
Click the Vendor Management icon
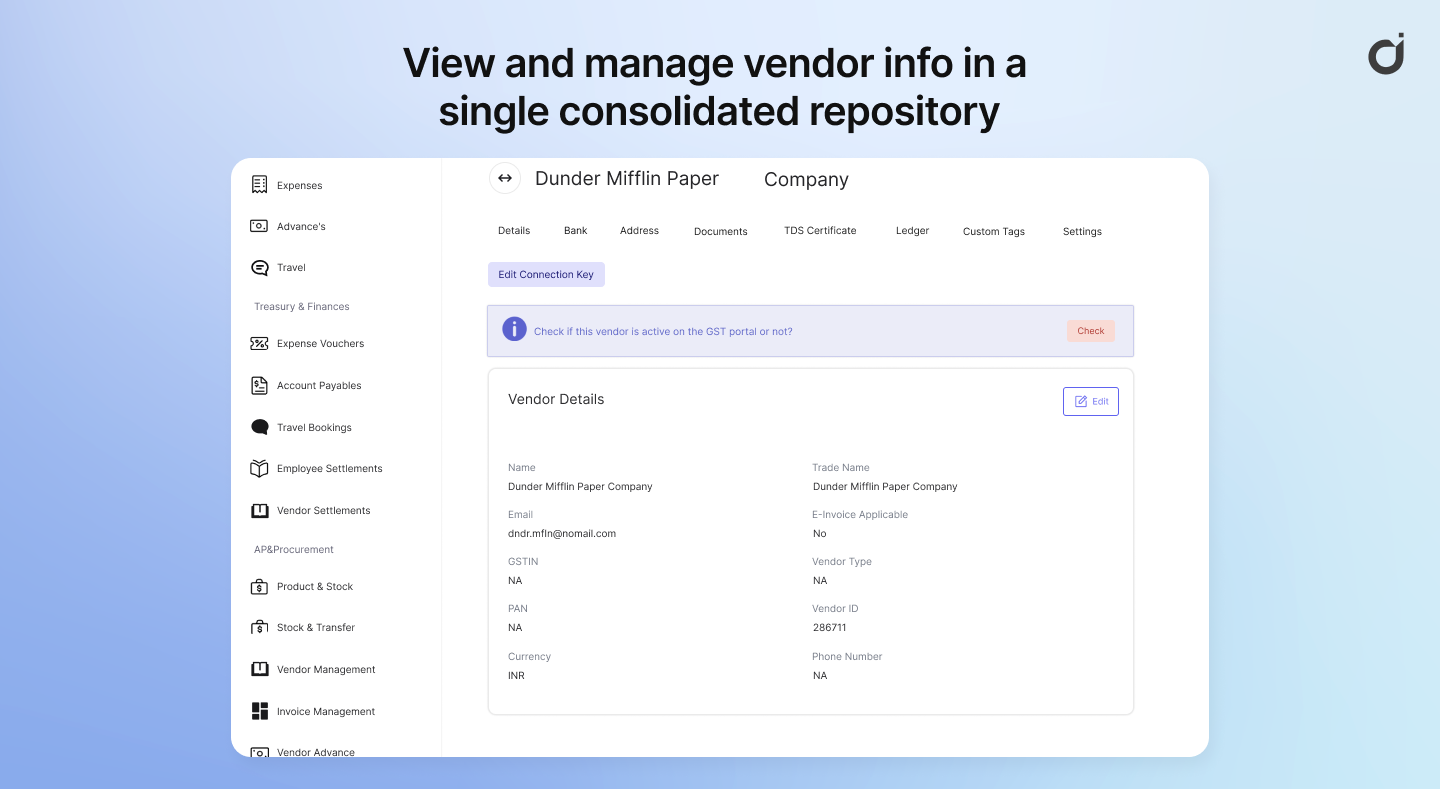point(260,669)
